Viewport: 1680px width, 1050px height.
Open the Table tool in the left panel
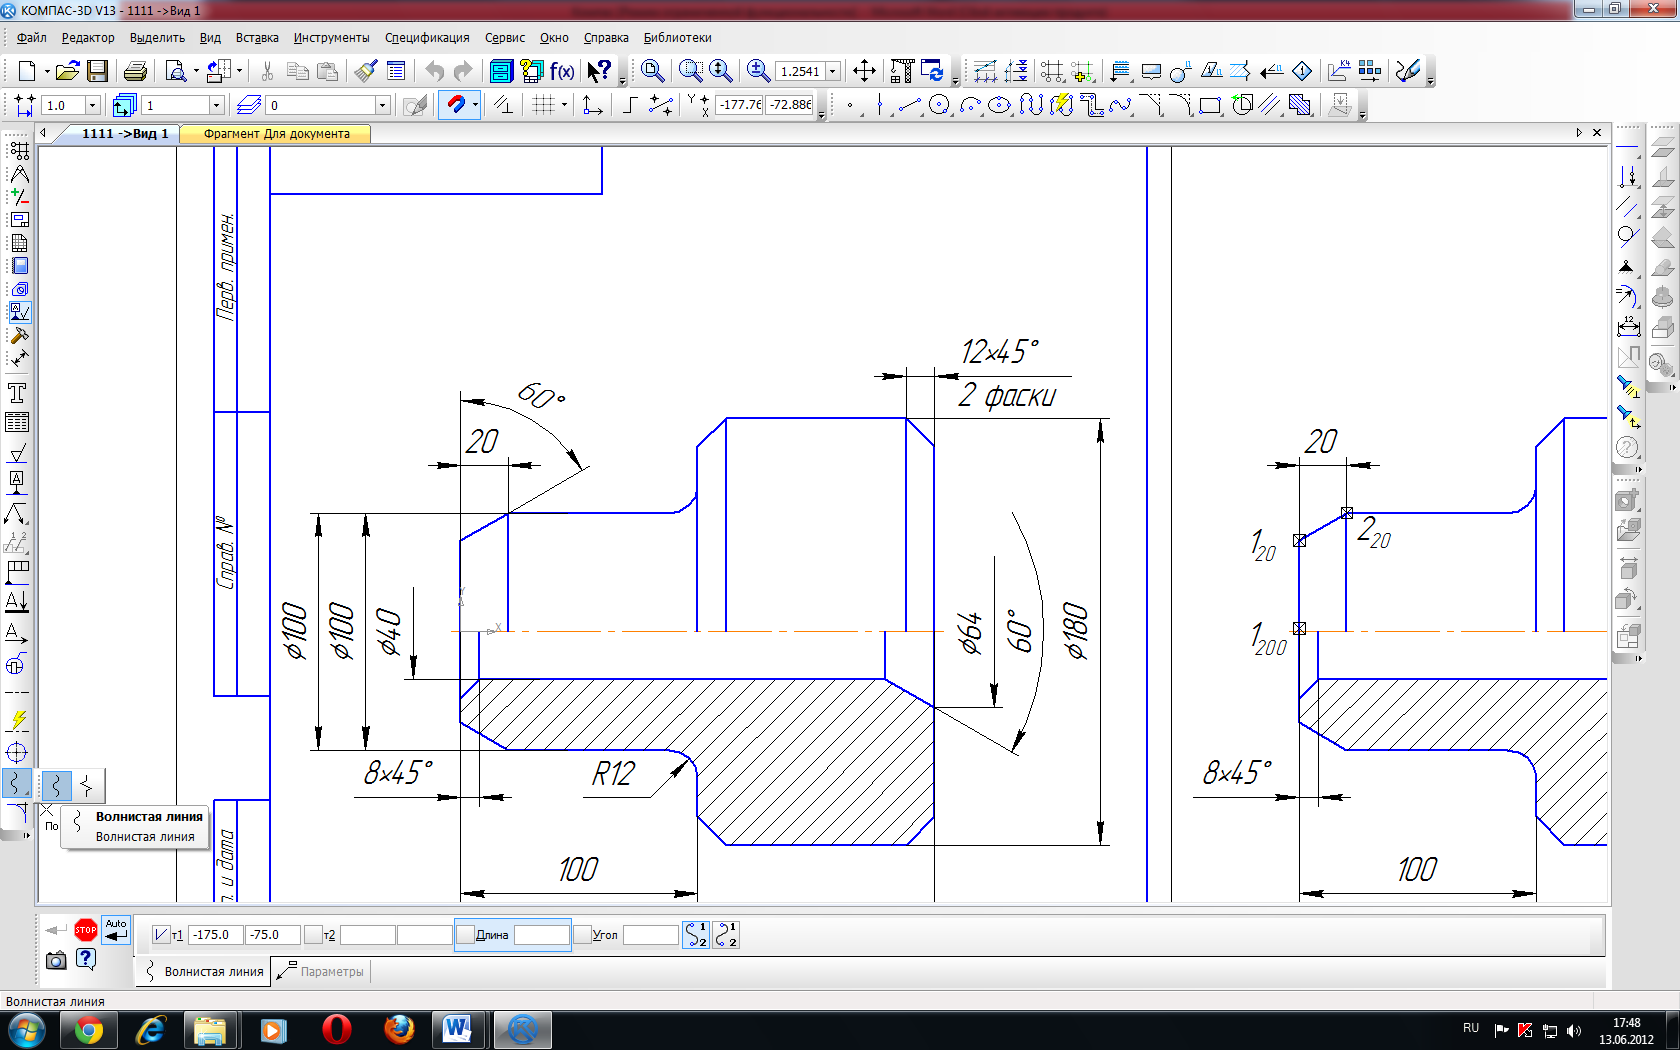pyautogui.click(x=17, y=422)
